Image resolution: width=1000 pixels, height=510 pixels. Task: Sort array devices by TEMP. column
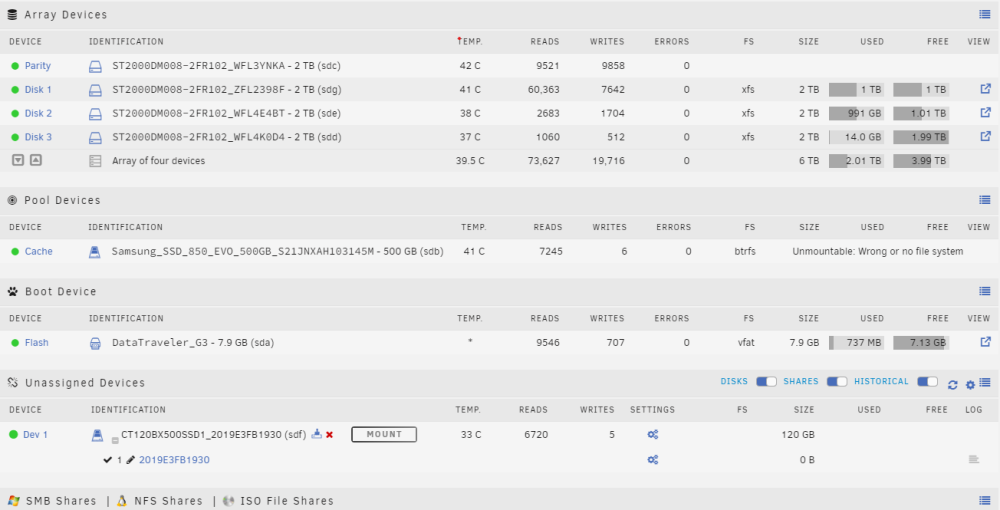pyautogui.click(x=469, y=41)
